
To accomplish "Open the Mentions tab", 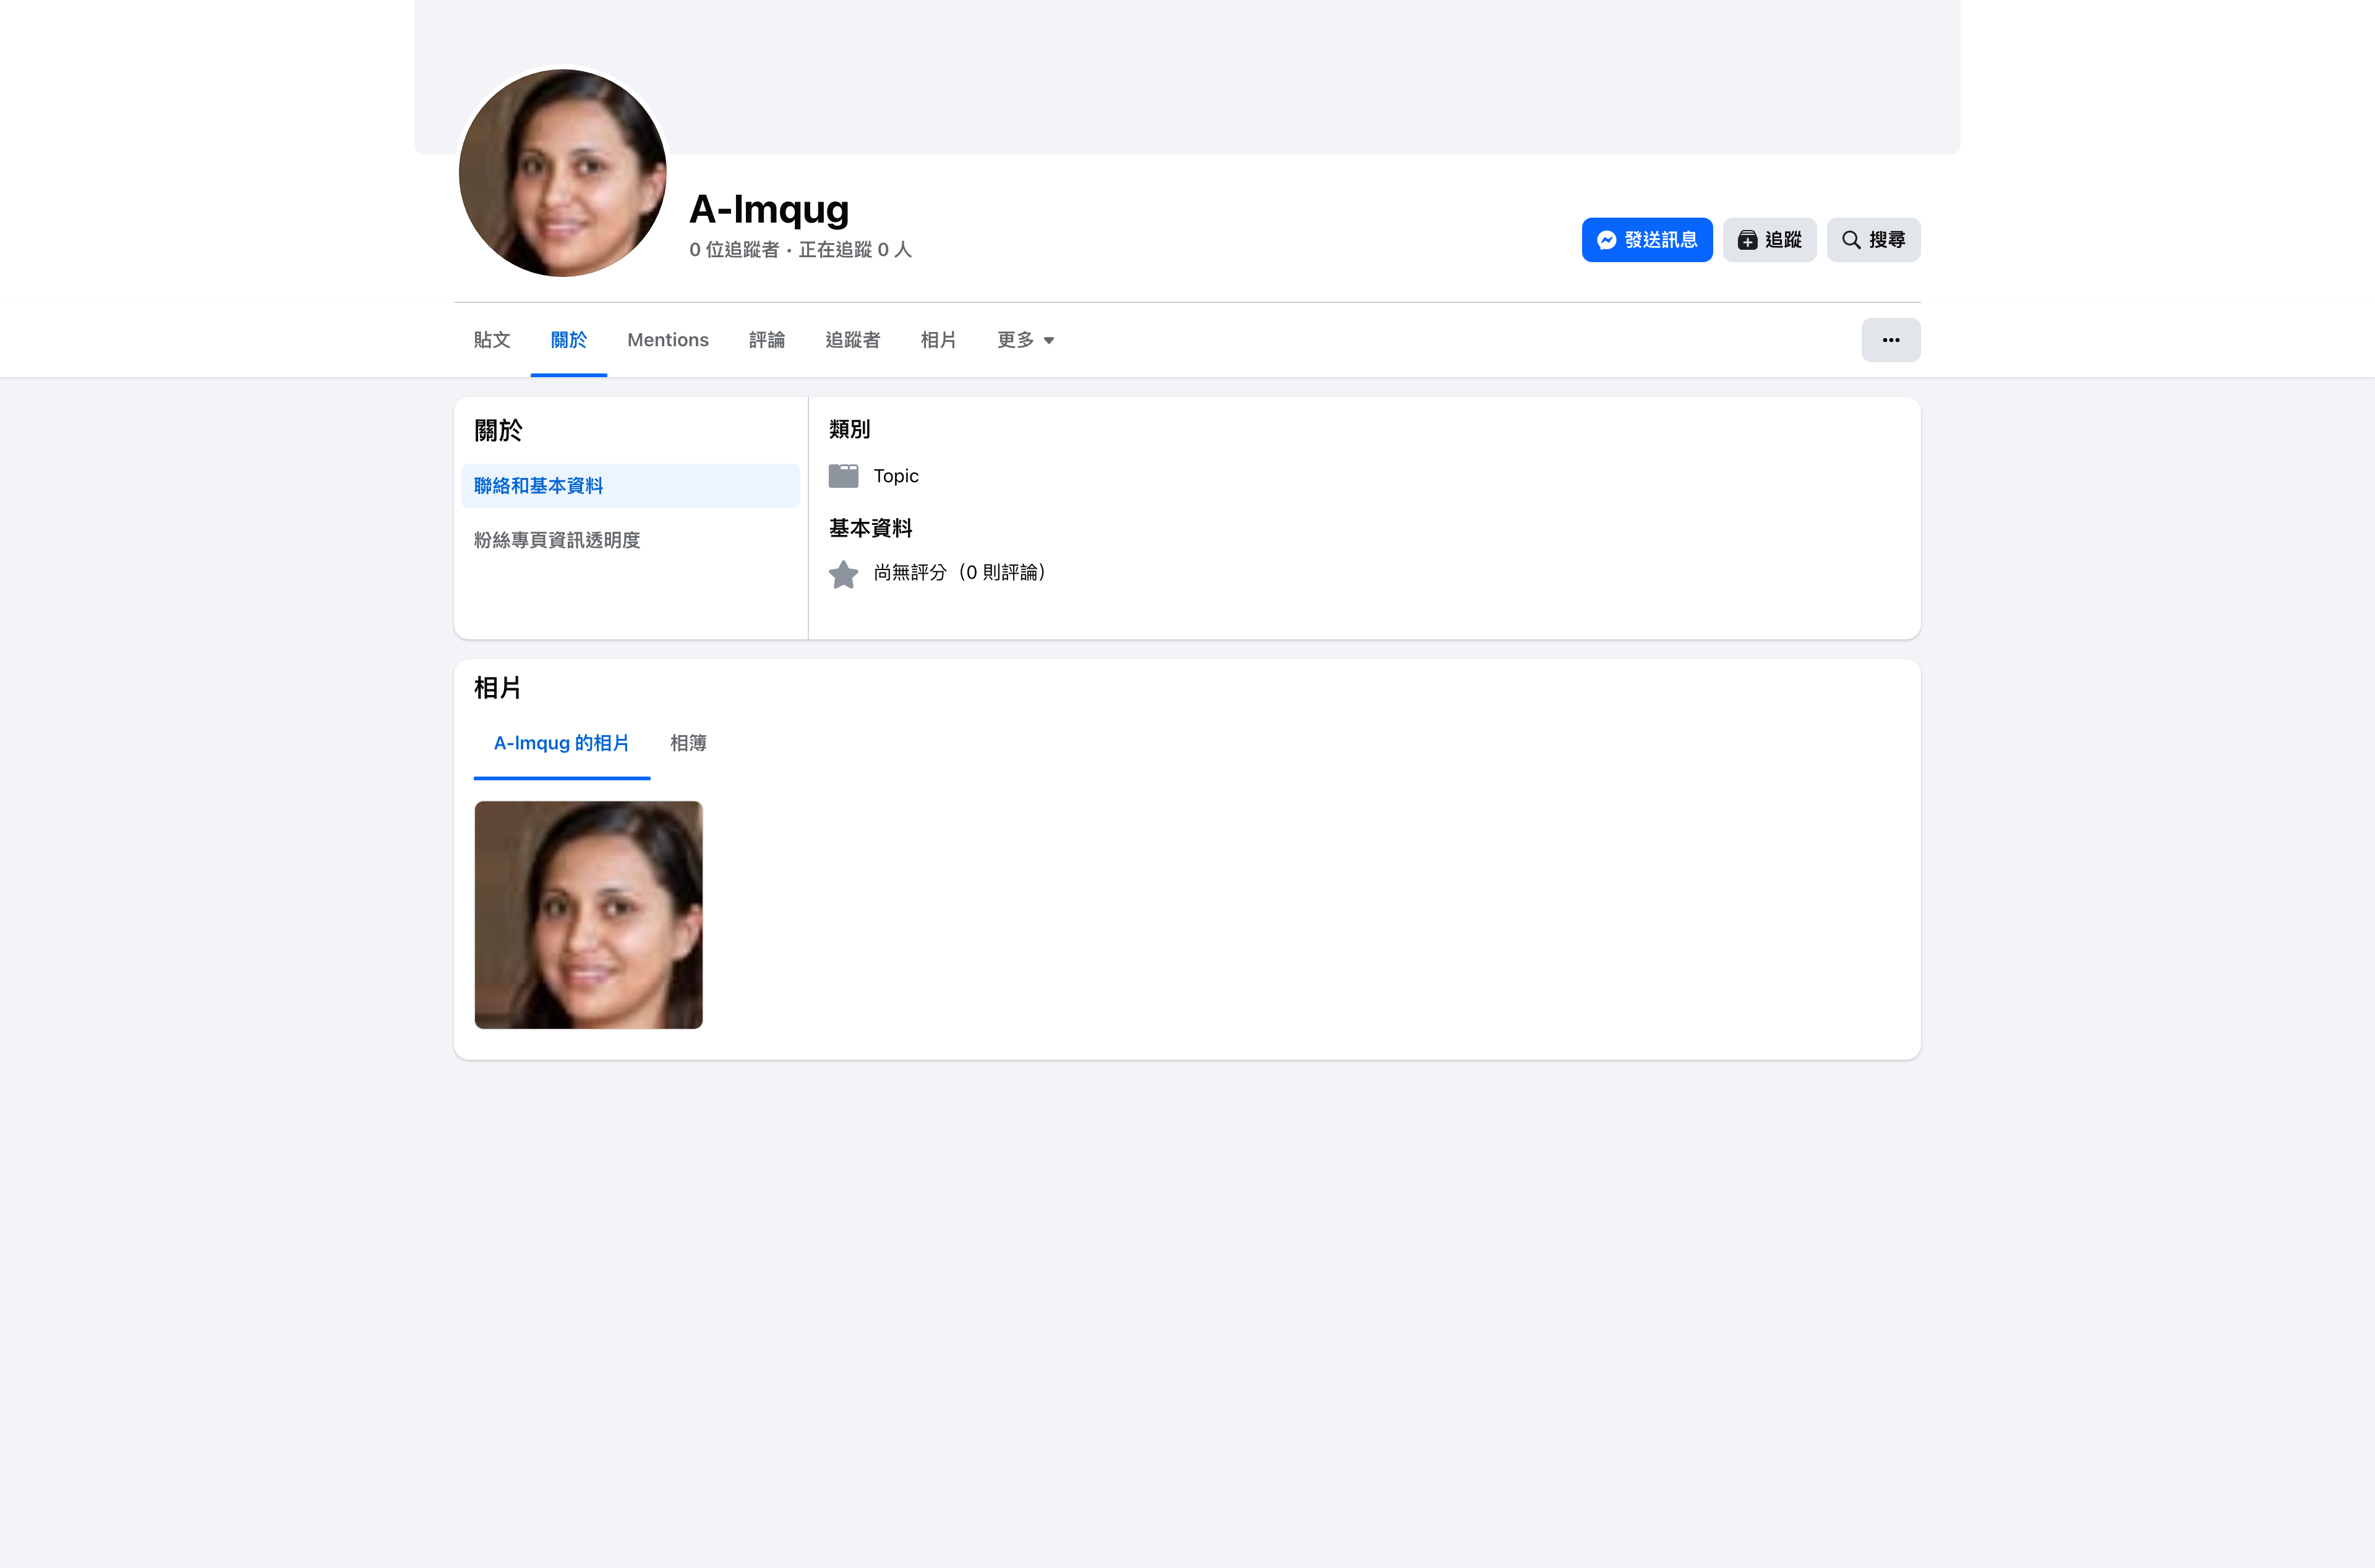I will pos(667,340).
